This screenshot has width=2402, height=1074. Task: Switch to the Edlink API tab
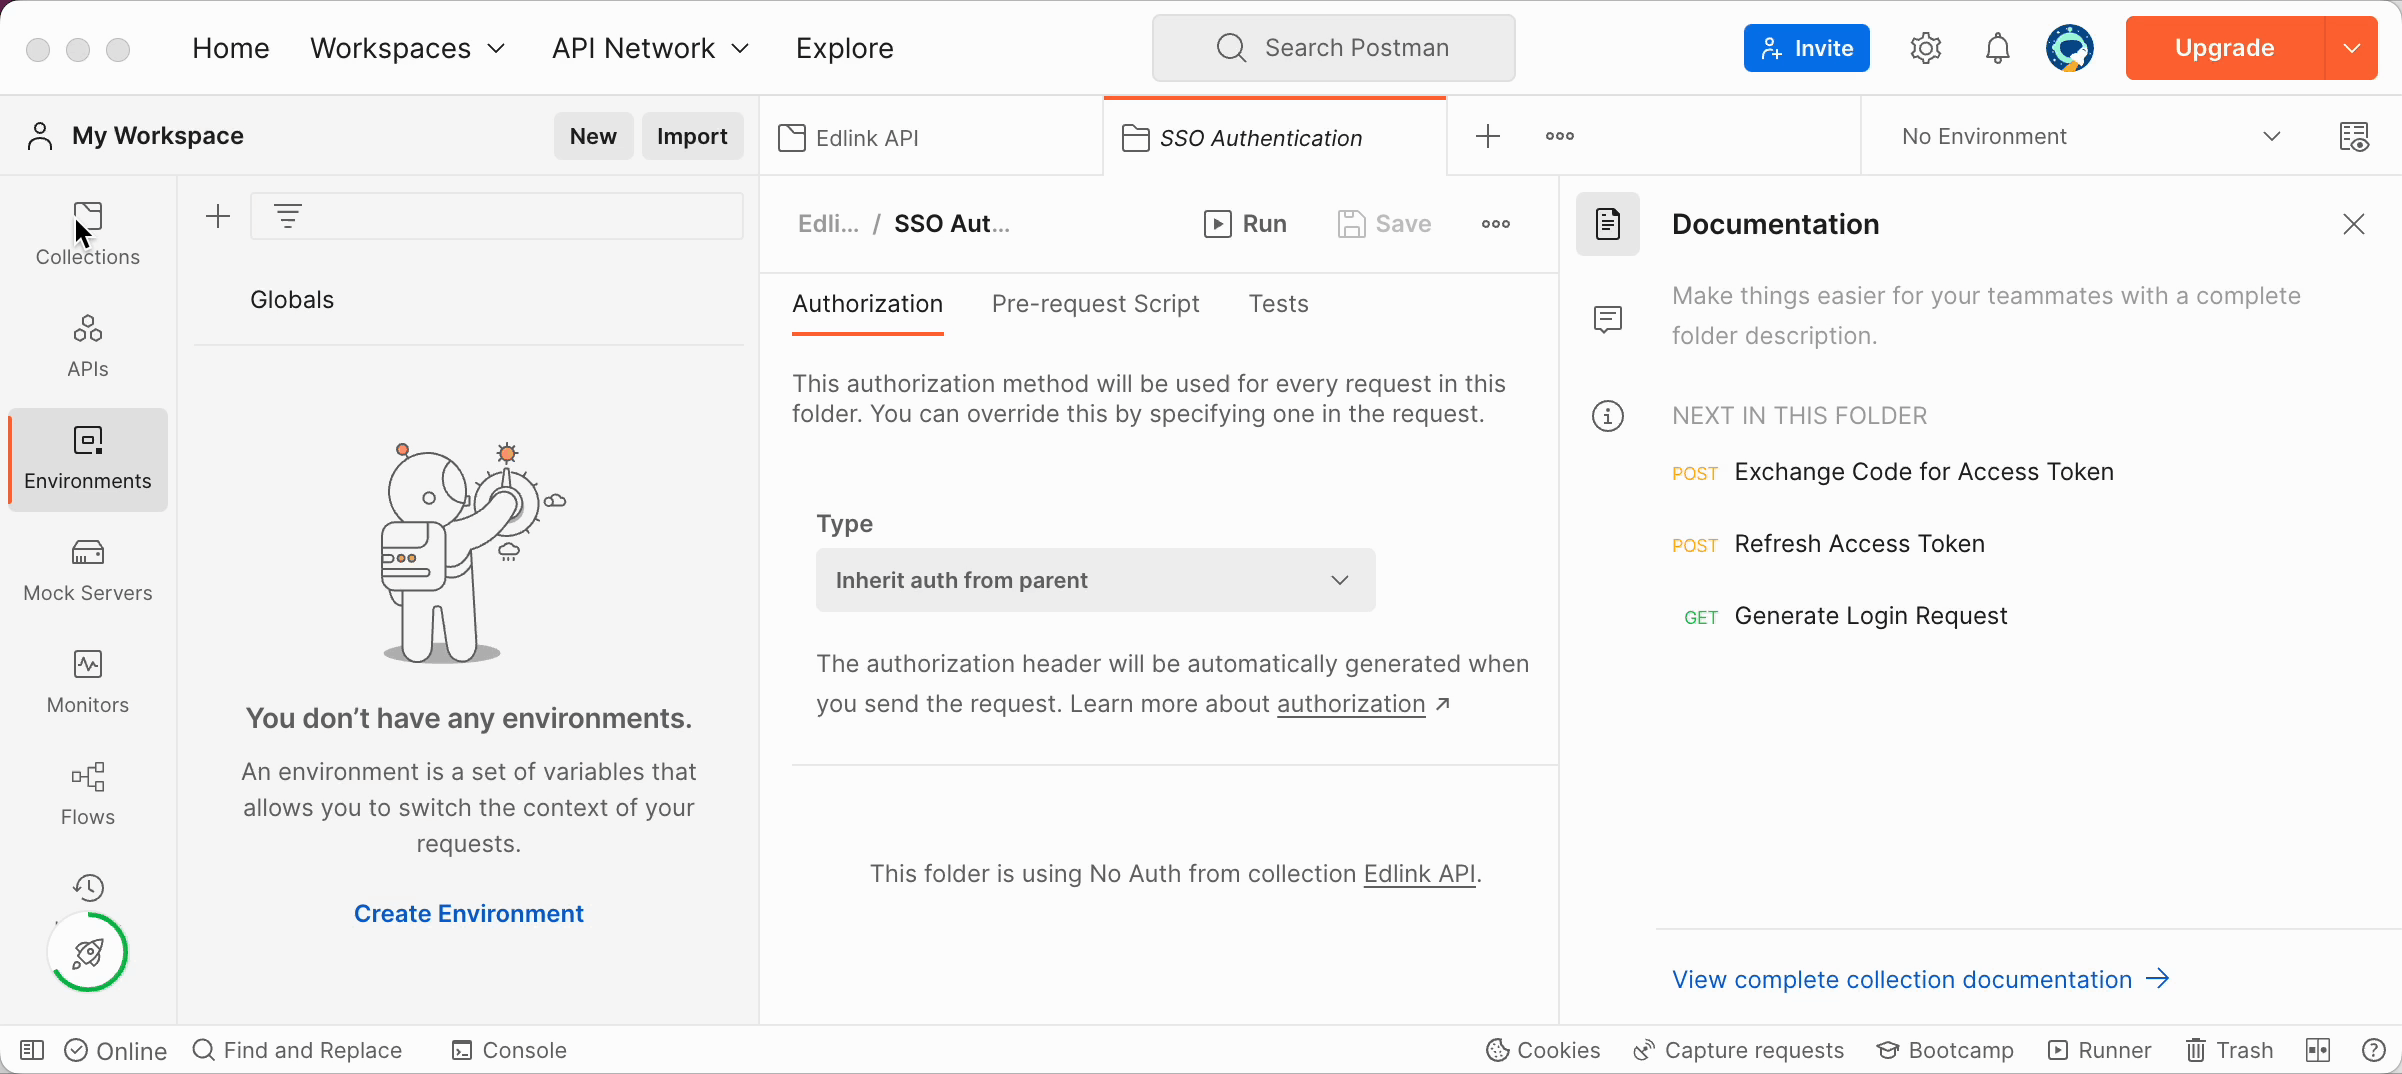pyautogui.click(x=931, y=138)
